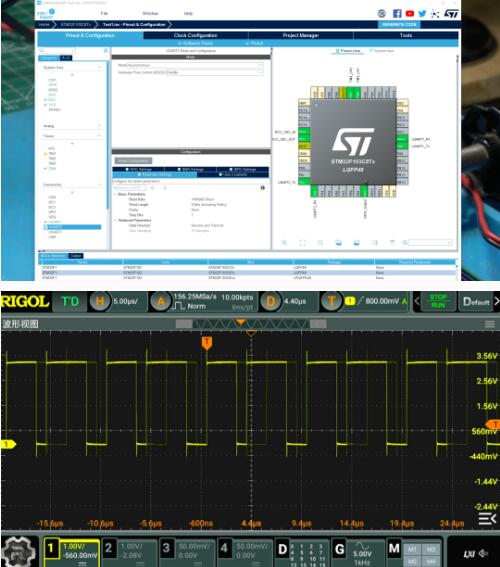Toggle the D digital channels panel
The image size is (500, 567).
pos(303,552)
